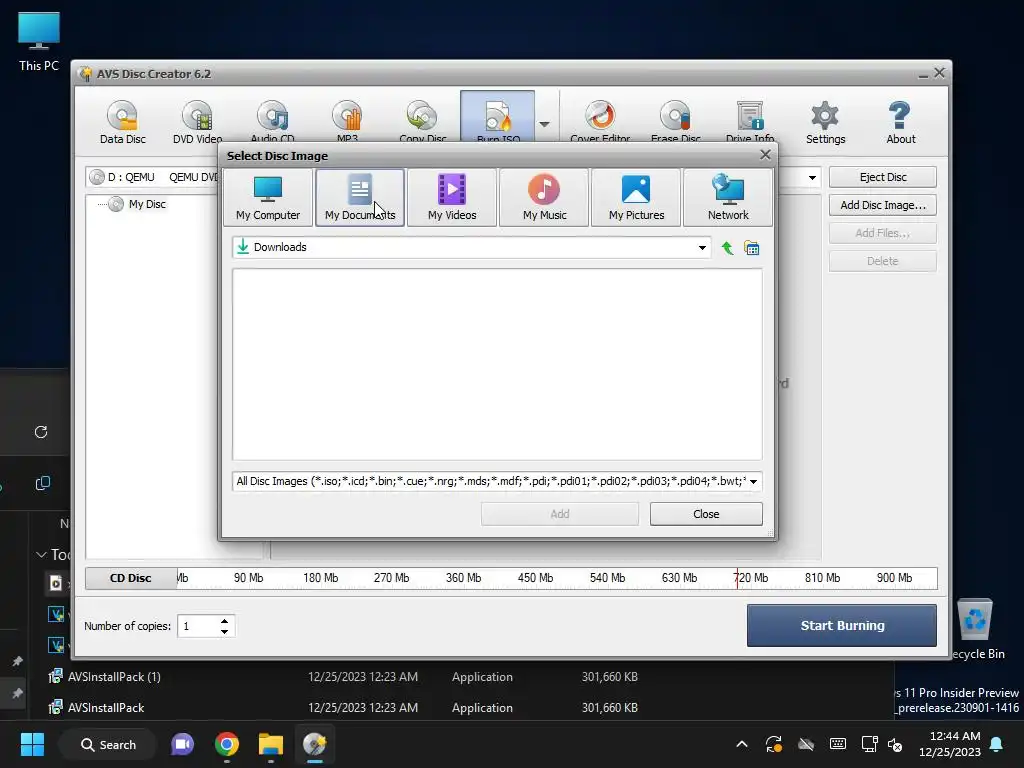The image size is (1024, 768).
Task: Expand the Downloads folder path dropdown
Action: [x=702, y=248]
